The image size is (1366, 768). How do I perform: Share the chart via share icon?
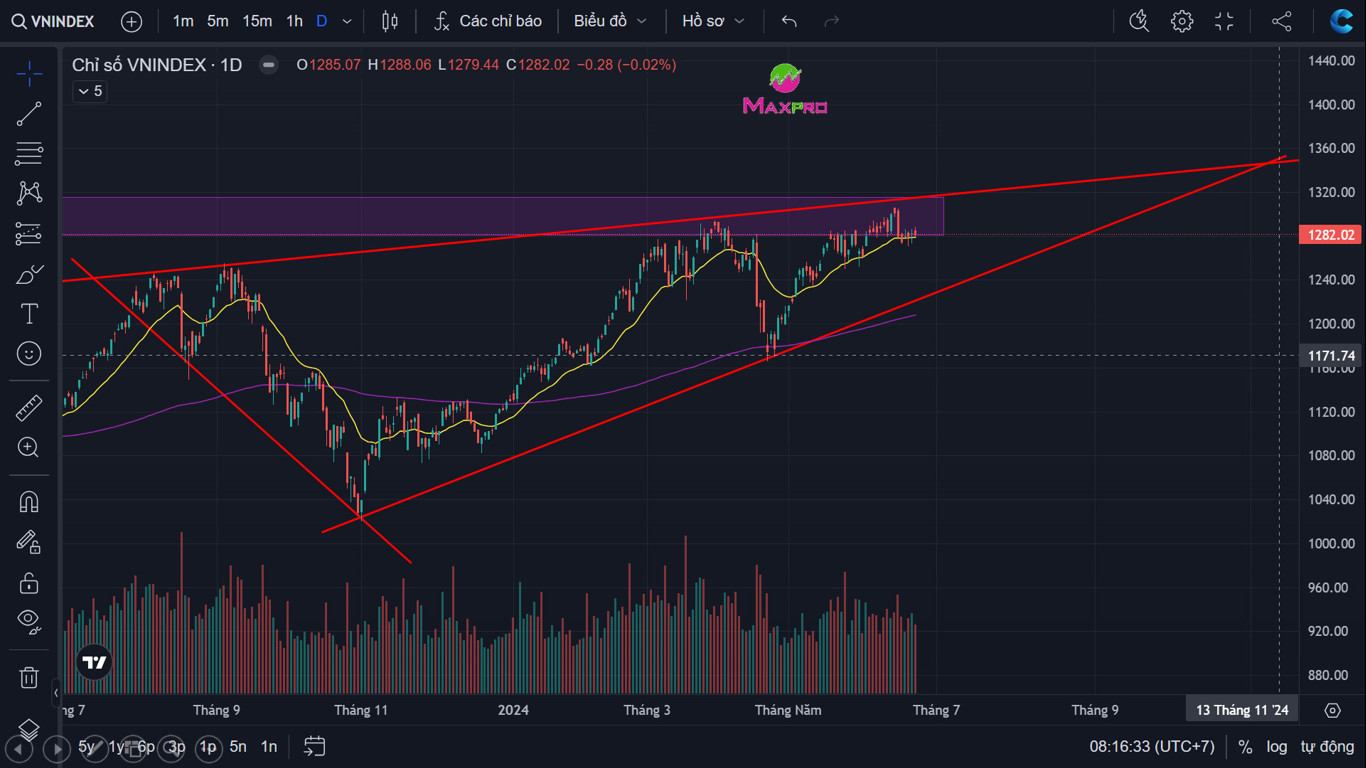(1282, 21)
